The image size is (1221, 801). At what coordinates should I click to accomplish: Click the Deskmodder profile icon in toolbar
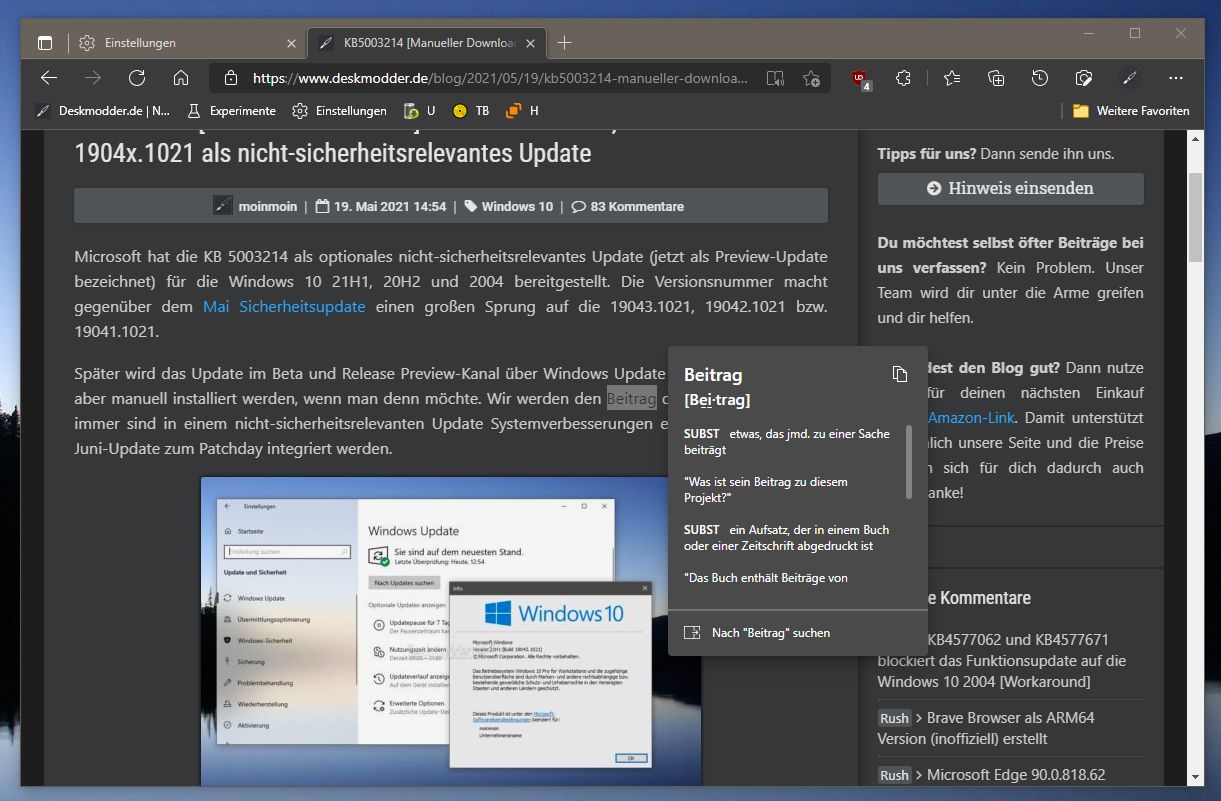tap(1129, 78)
